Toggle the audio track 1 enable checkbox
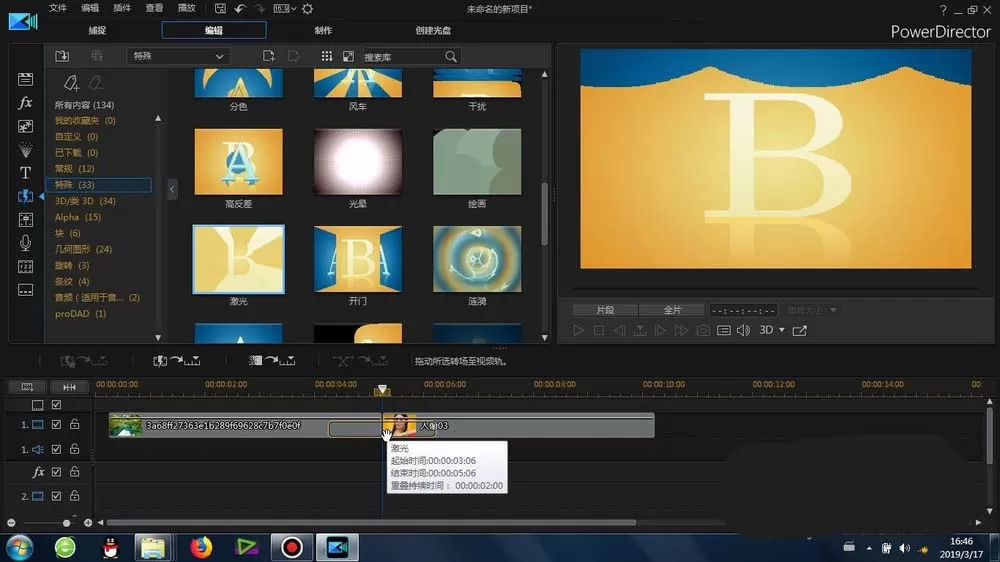The height and width of the screenshot is (562, 1000). [56, 449]
